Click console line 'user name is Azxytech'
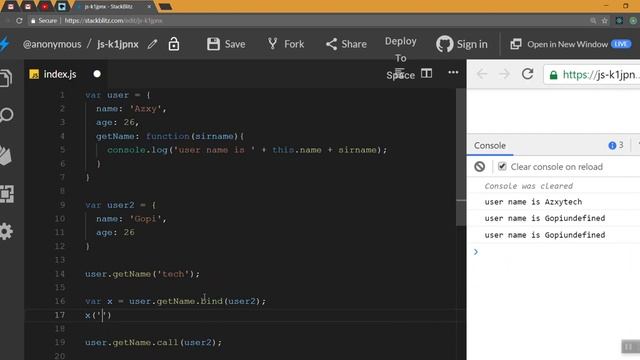 point(533,202)
